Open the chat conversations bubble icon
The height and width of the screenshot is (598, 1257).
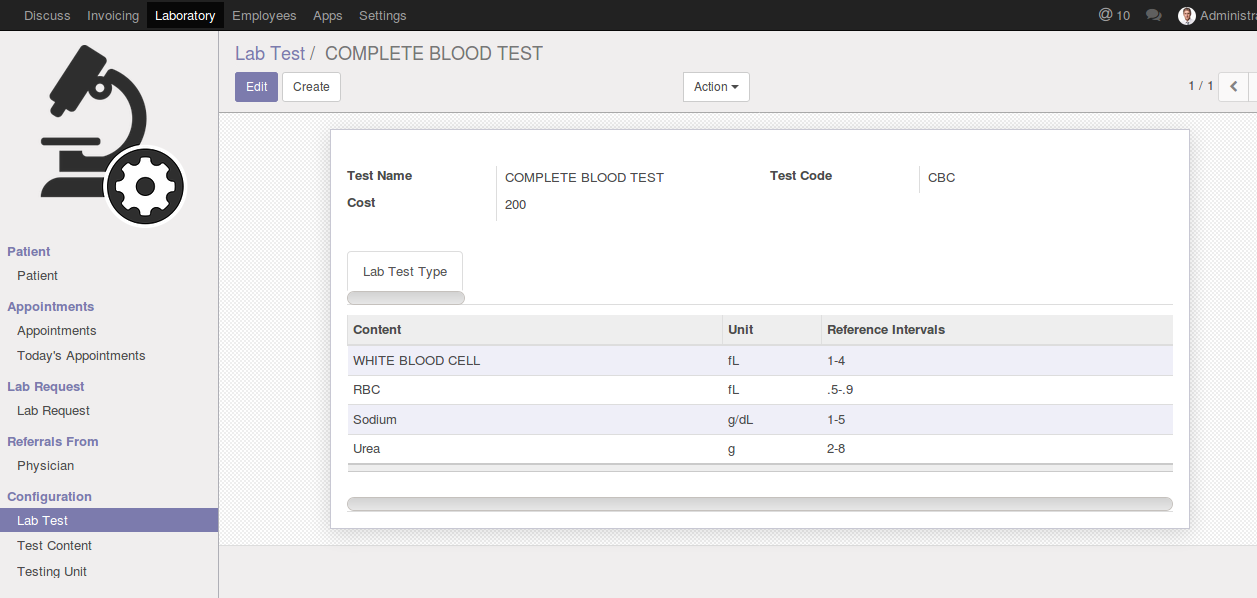(1154, 15)
